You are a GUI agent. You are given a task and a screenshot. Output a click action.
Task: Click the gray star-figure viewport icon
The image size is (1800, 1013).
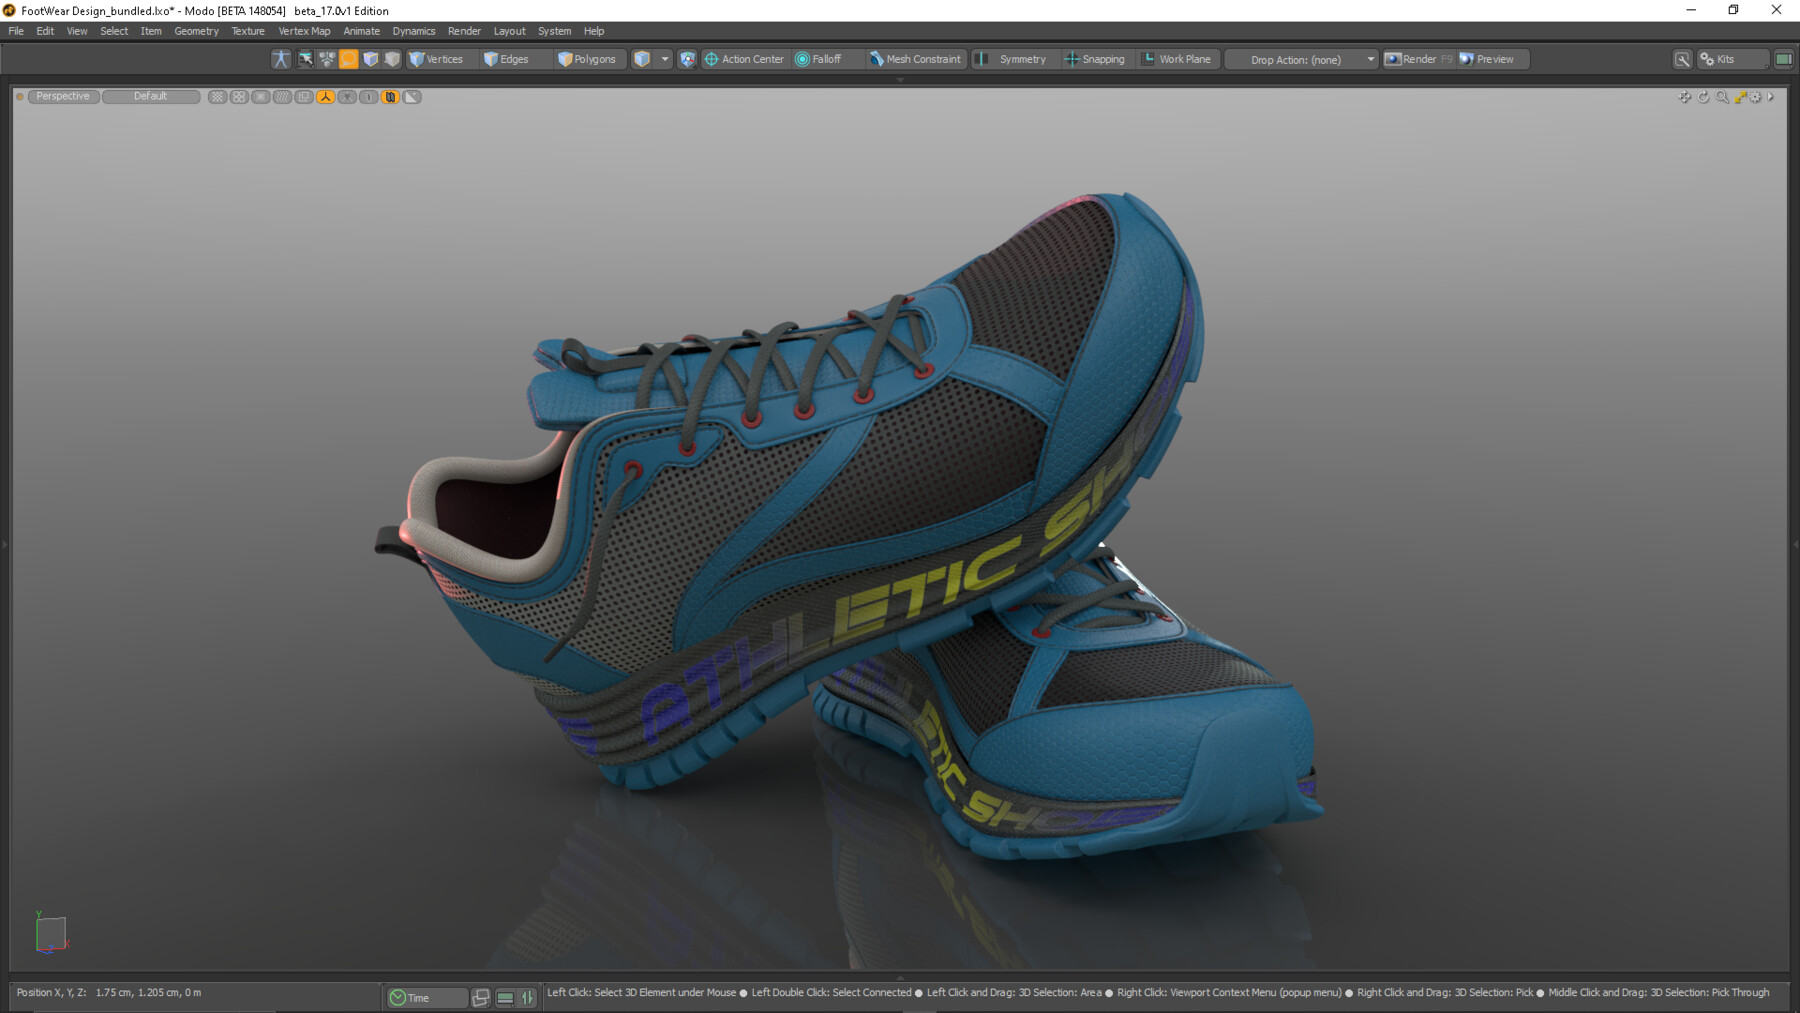tap(347, 97)
